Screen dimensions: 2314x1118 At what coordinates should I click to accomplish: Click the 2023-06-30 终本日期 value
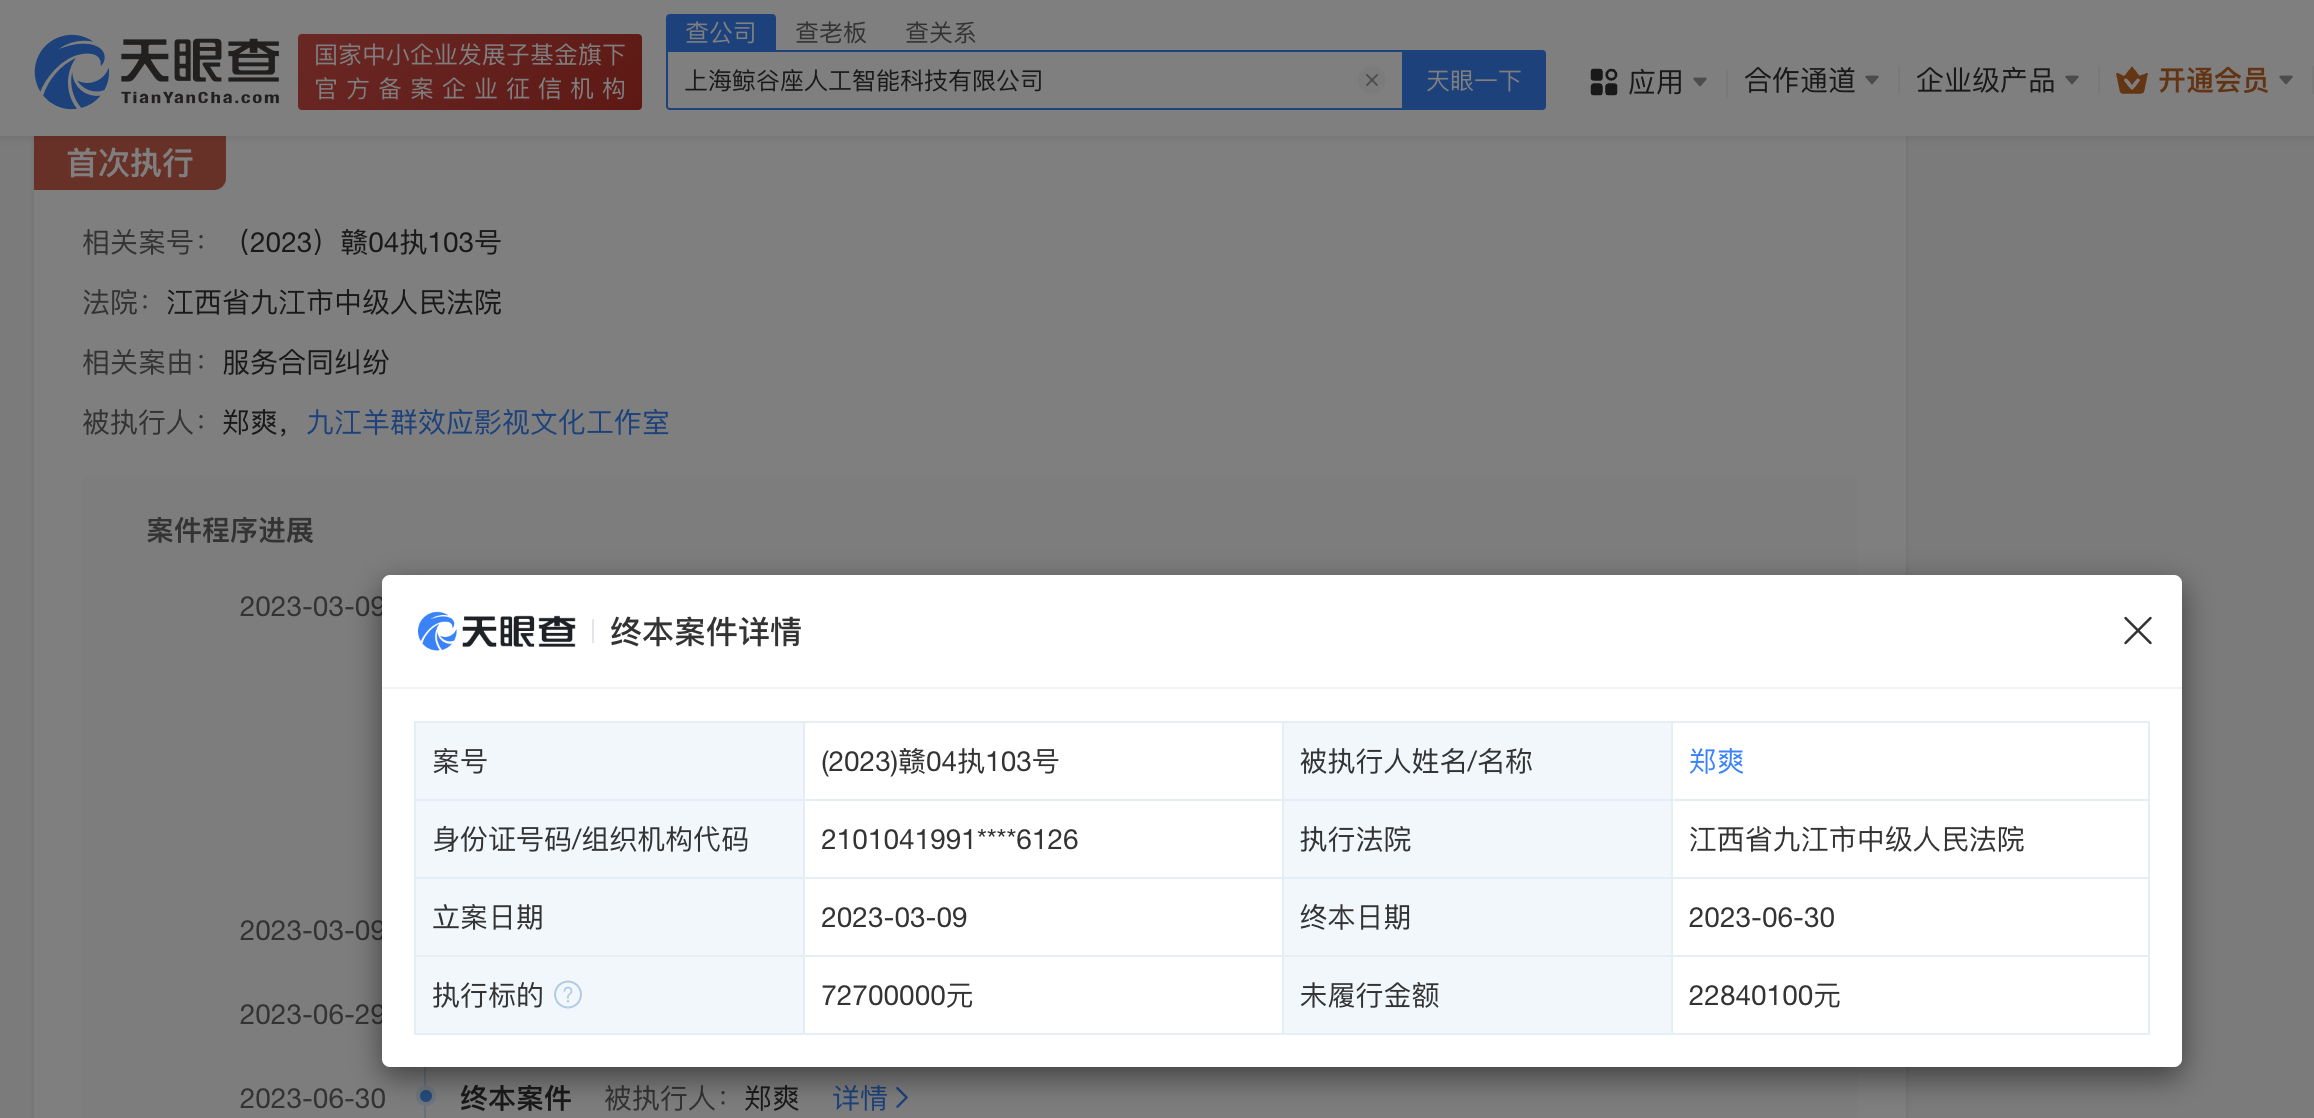tap(1761, 918)
